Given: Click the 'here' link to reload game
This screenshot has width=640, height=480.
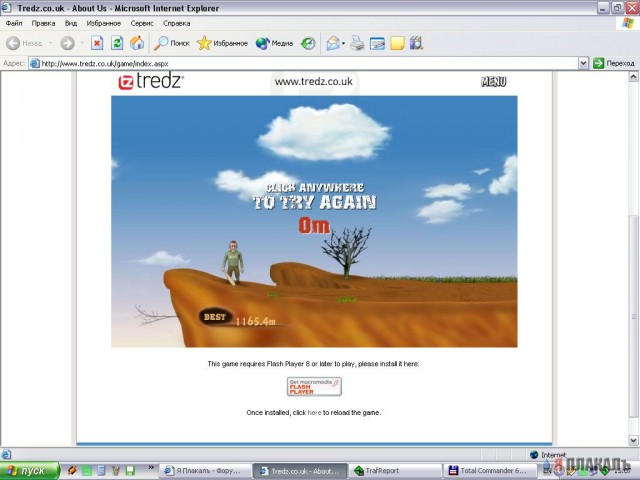Looking at the screenshot, I should click(x=314, y=413).
